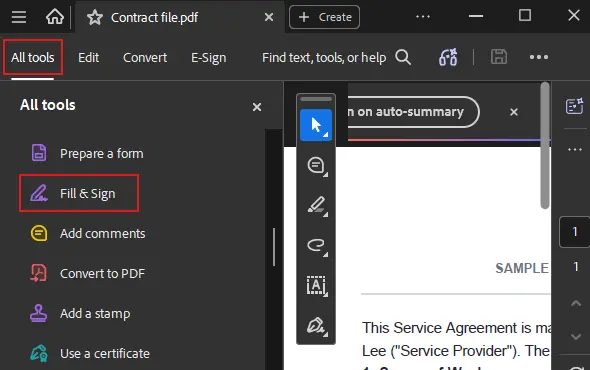Click the All tools panel scrollbar
This screenshot has width=590, height=370.
(274, 247)
